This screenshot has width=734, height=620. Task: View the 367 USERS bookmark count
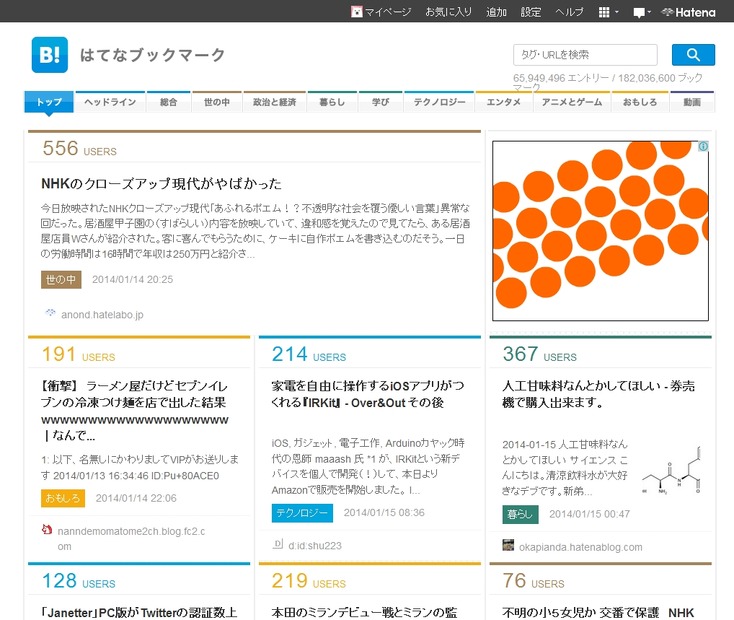tap(540, 354)
